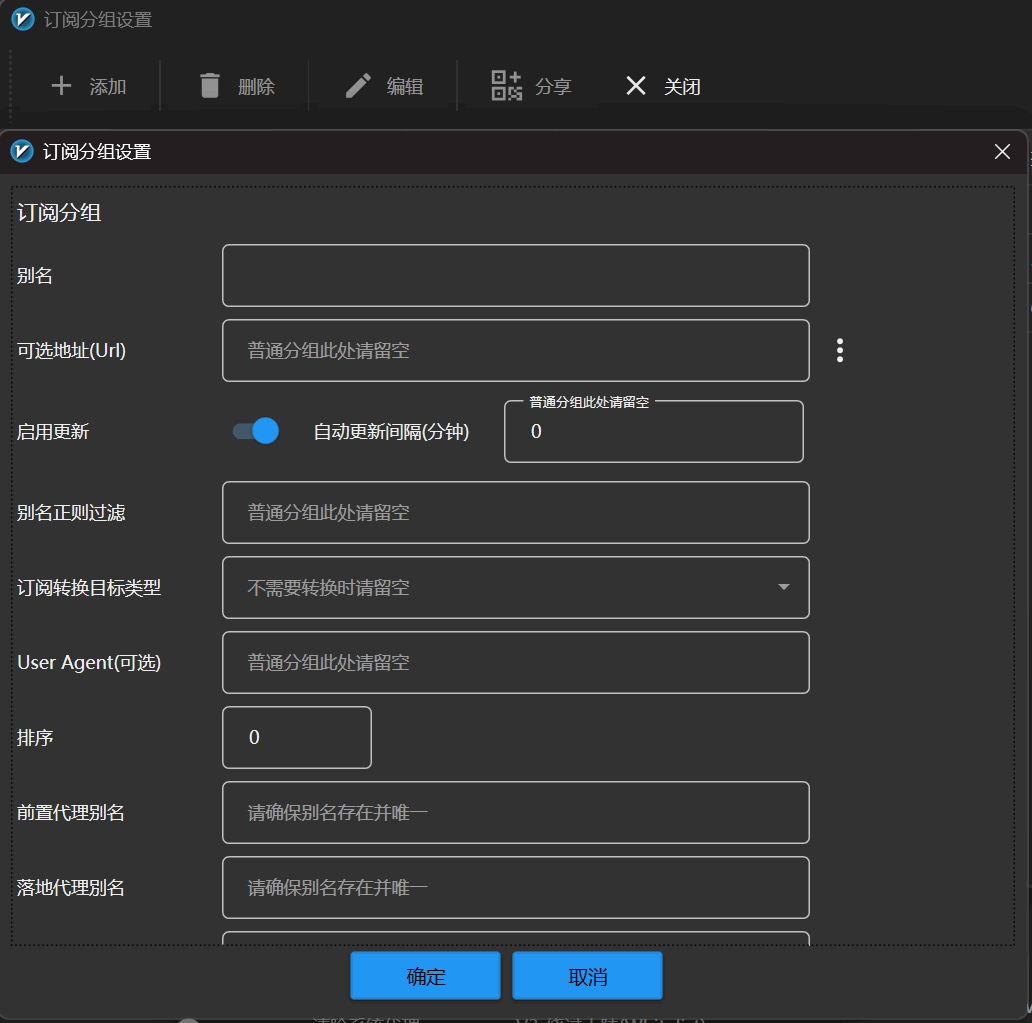1032x1023 pixels.
Task: Click the 确定 button
Action: point(425,976)
